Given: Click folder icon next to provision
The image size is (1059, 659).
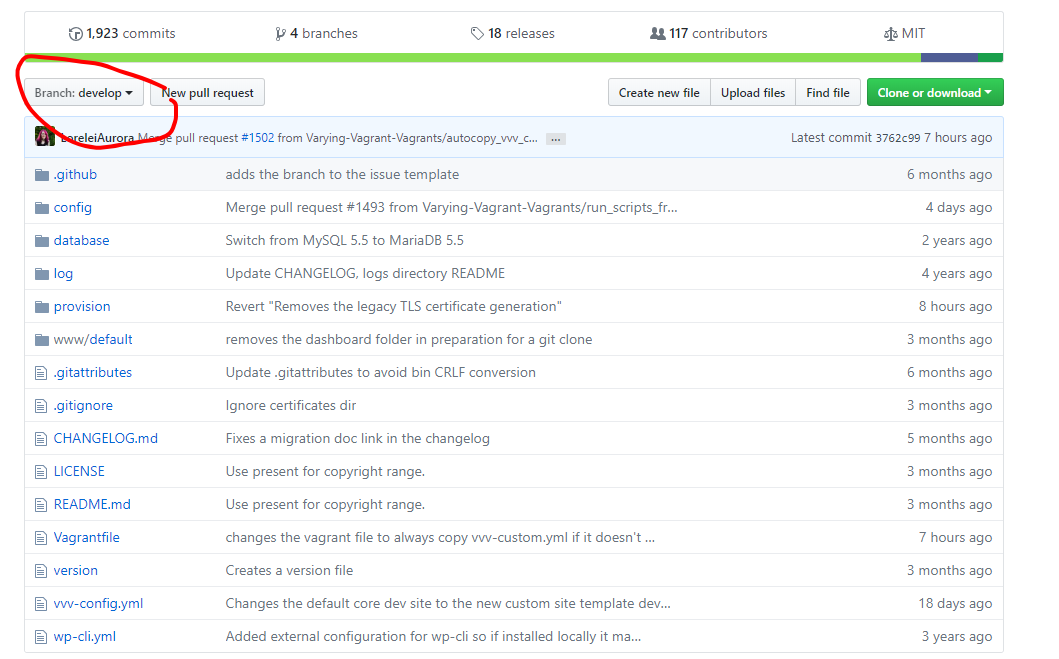Looking at the screenshot, I should point(42,307).
